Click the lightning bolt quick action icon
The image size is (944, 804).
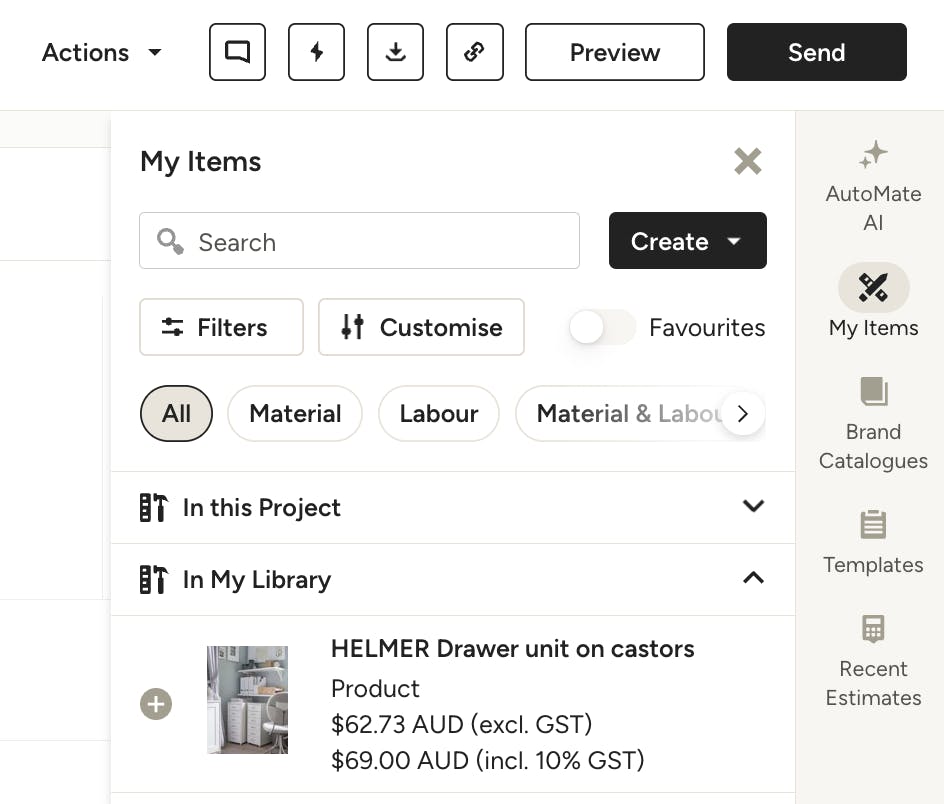316,52
